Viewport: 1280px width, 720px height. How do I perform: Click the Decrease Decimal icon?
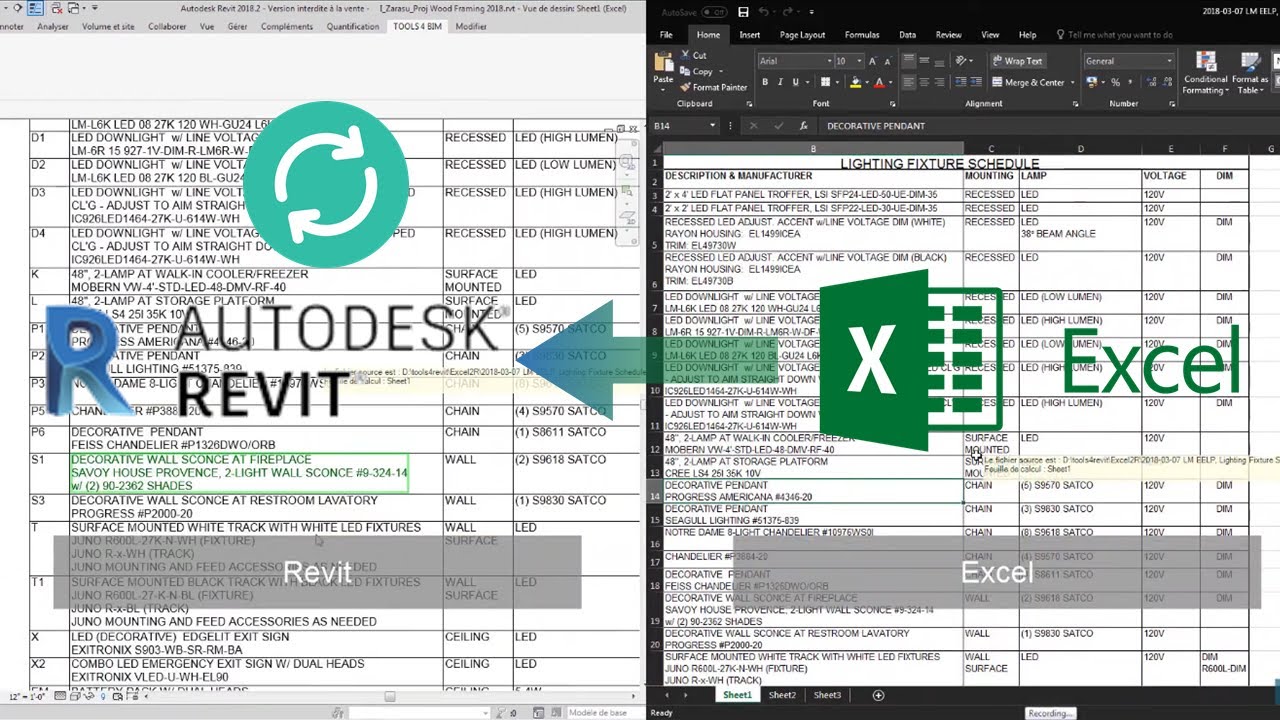click(x=1165, y=83)
